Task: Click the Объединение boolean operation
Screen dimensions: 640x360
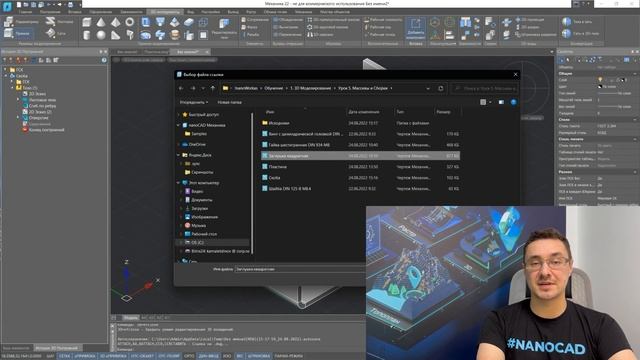Action: point(288,20)
